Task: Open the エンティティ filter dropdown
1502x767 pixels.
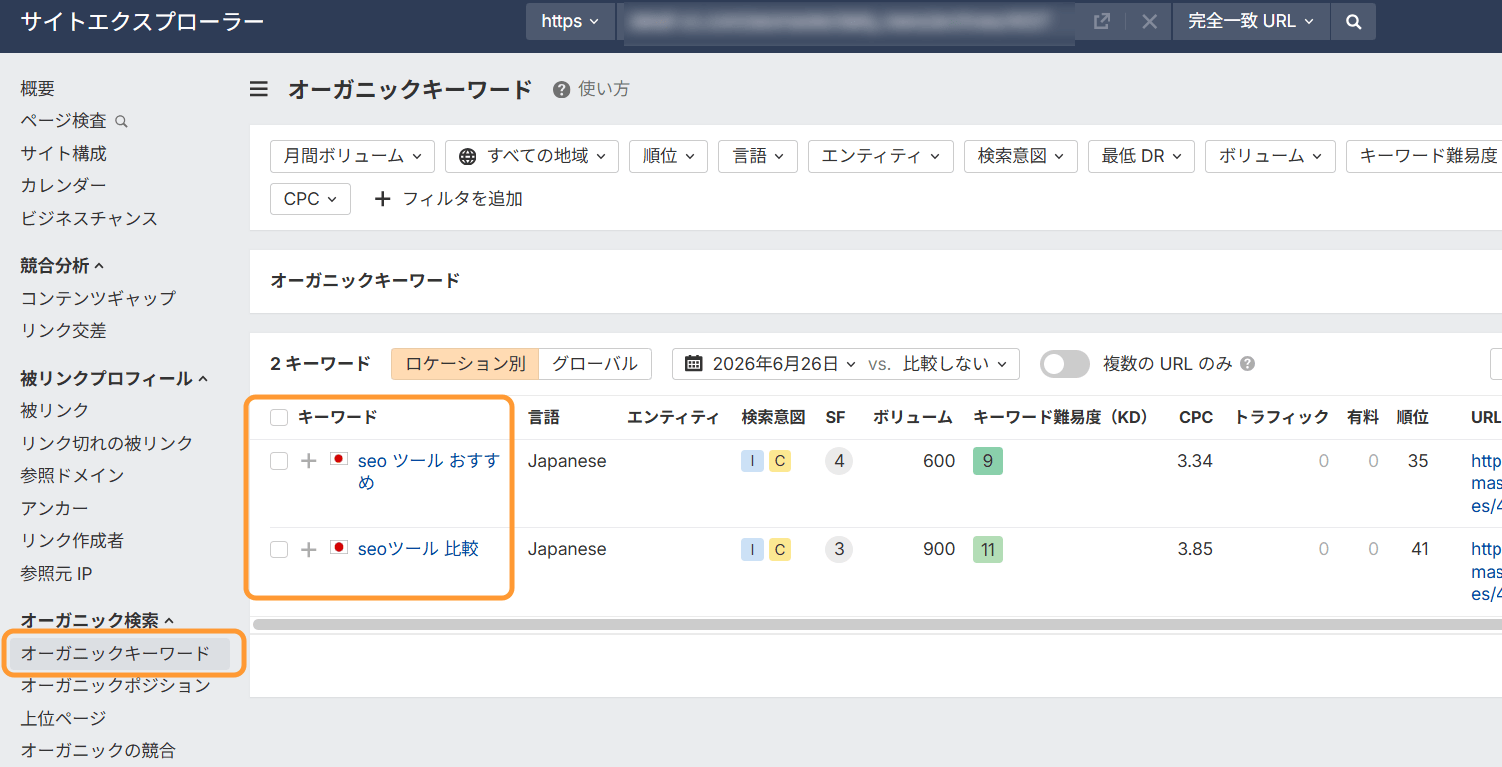Action: [x=880, y=156]
